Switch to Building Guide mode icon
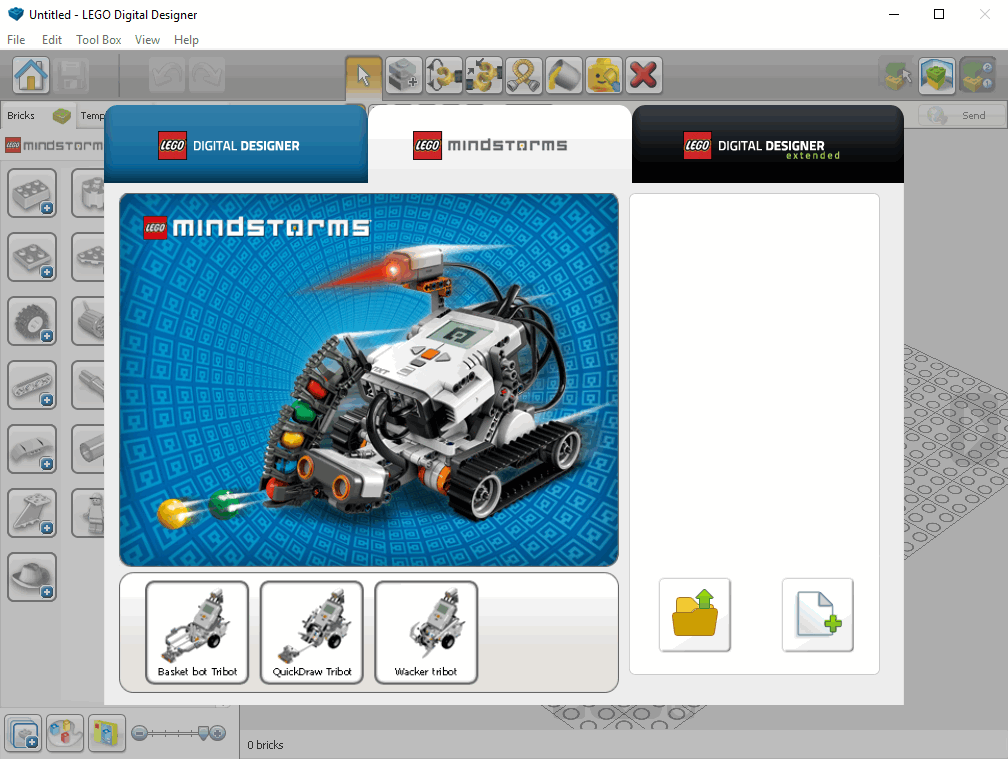This screenshot has height=759, width=1008. click(978, 75)
